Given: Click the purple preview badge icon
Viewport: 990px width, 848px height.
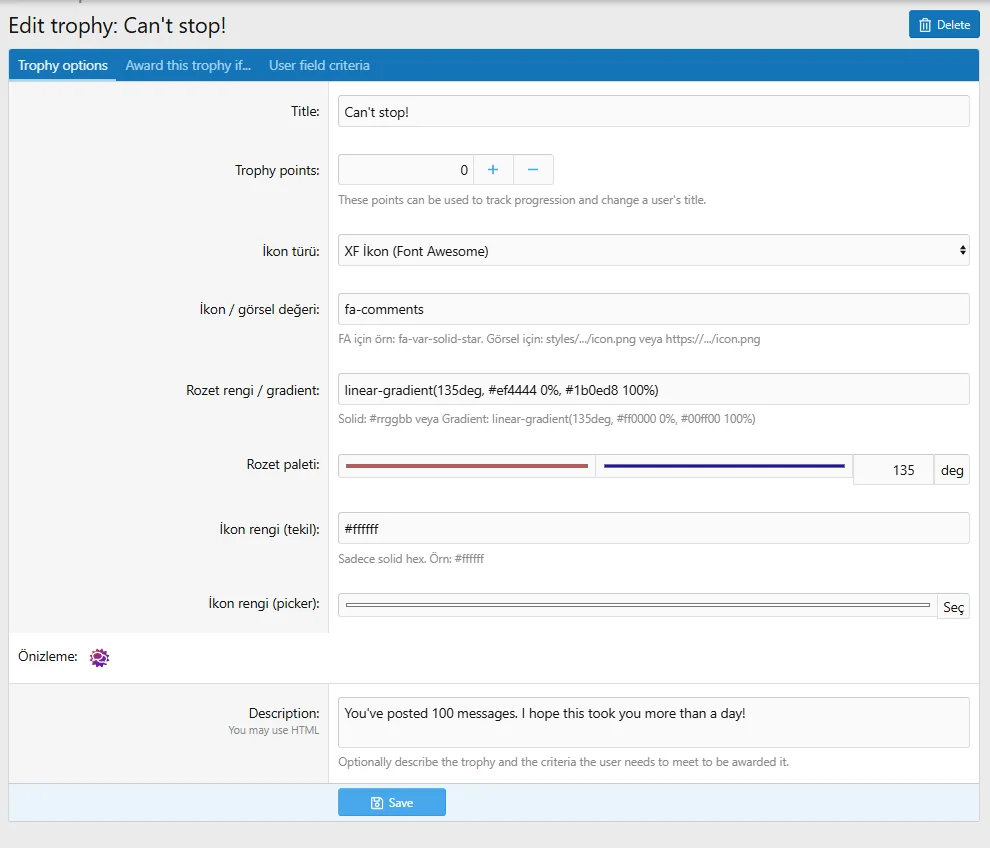Looking at the screenshot, I should [x=99, y=657].
